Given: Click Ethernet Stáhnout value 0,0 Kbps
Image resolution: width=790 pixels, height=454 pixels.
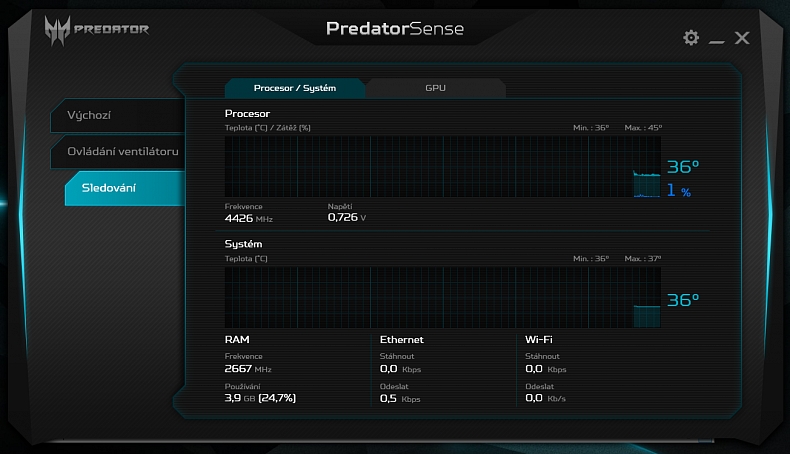Looking at the screenshot, I should click(x=400, y=369).
